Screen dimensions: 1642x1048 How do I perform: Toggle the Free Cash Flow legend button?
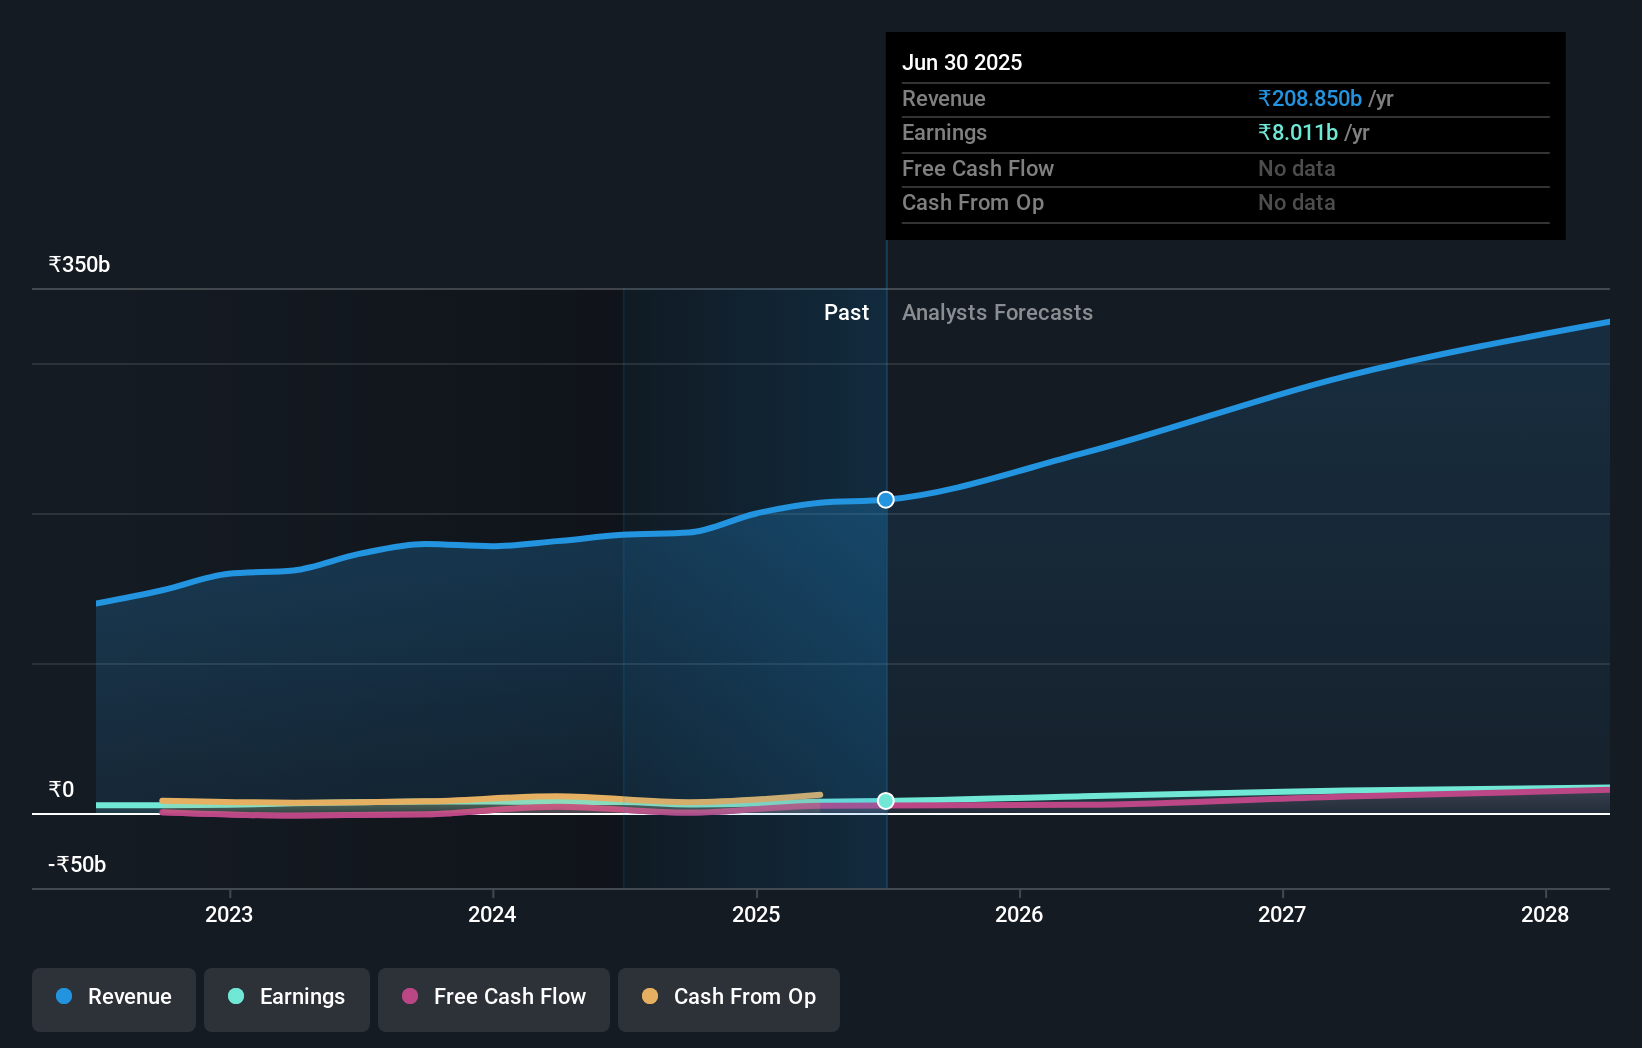[494, 999]
